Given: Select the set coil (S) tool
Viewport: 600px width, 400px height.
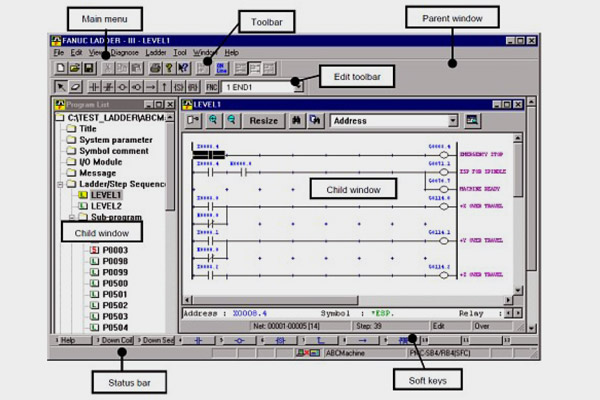Looking at the screenshot, I should click(x=179, y=87).
